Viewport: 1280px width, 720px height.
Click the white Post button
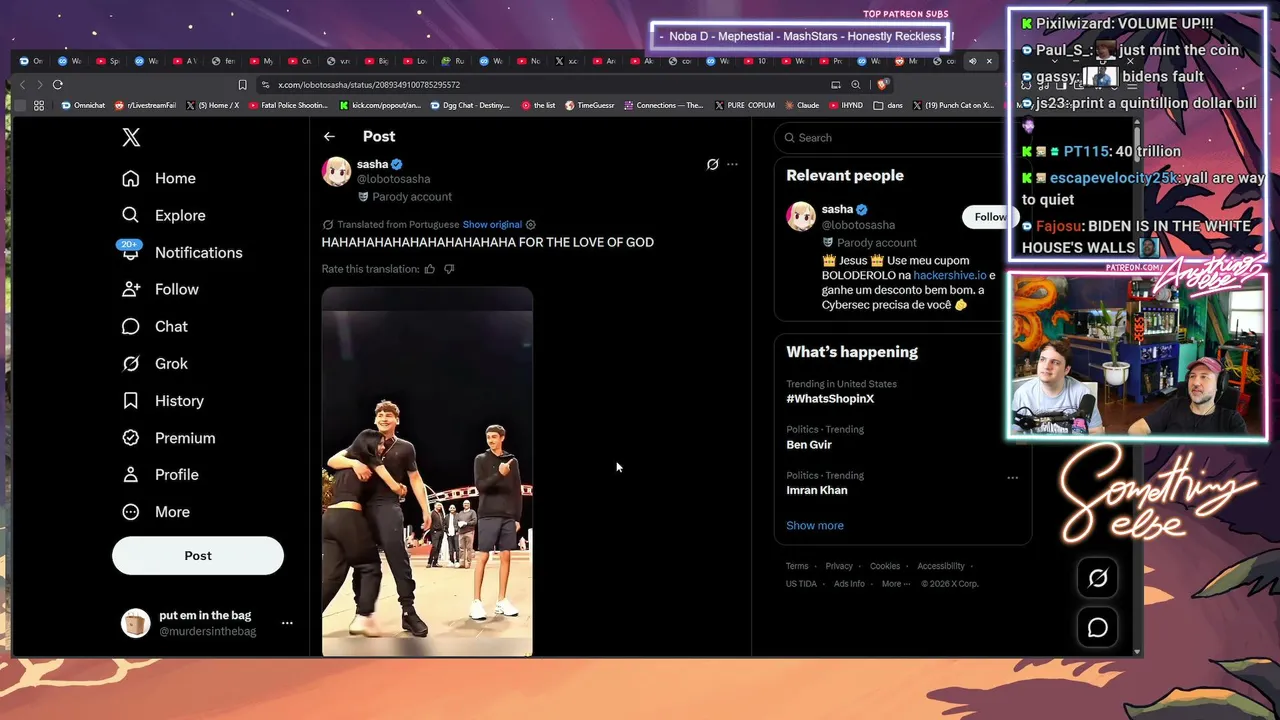198,555
